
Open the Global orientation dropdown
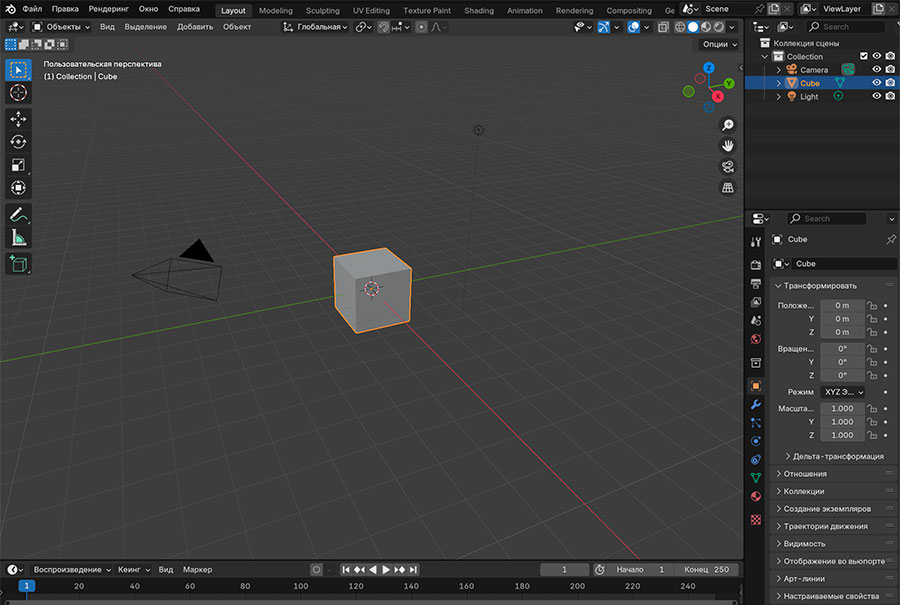point(316,27)
